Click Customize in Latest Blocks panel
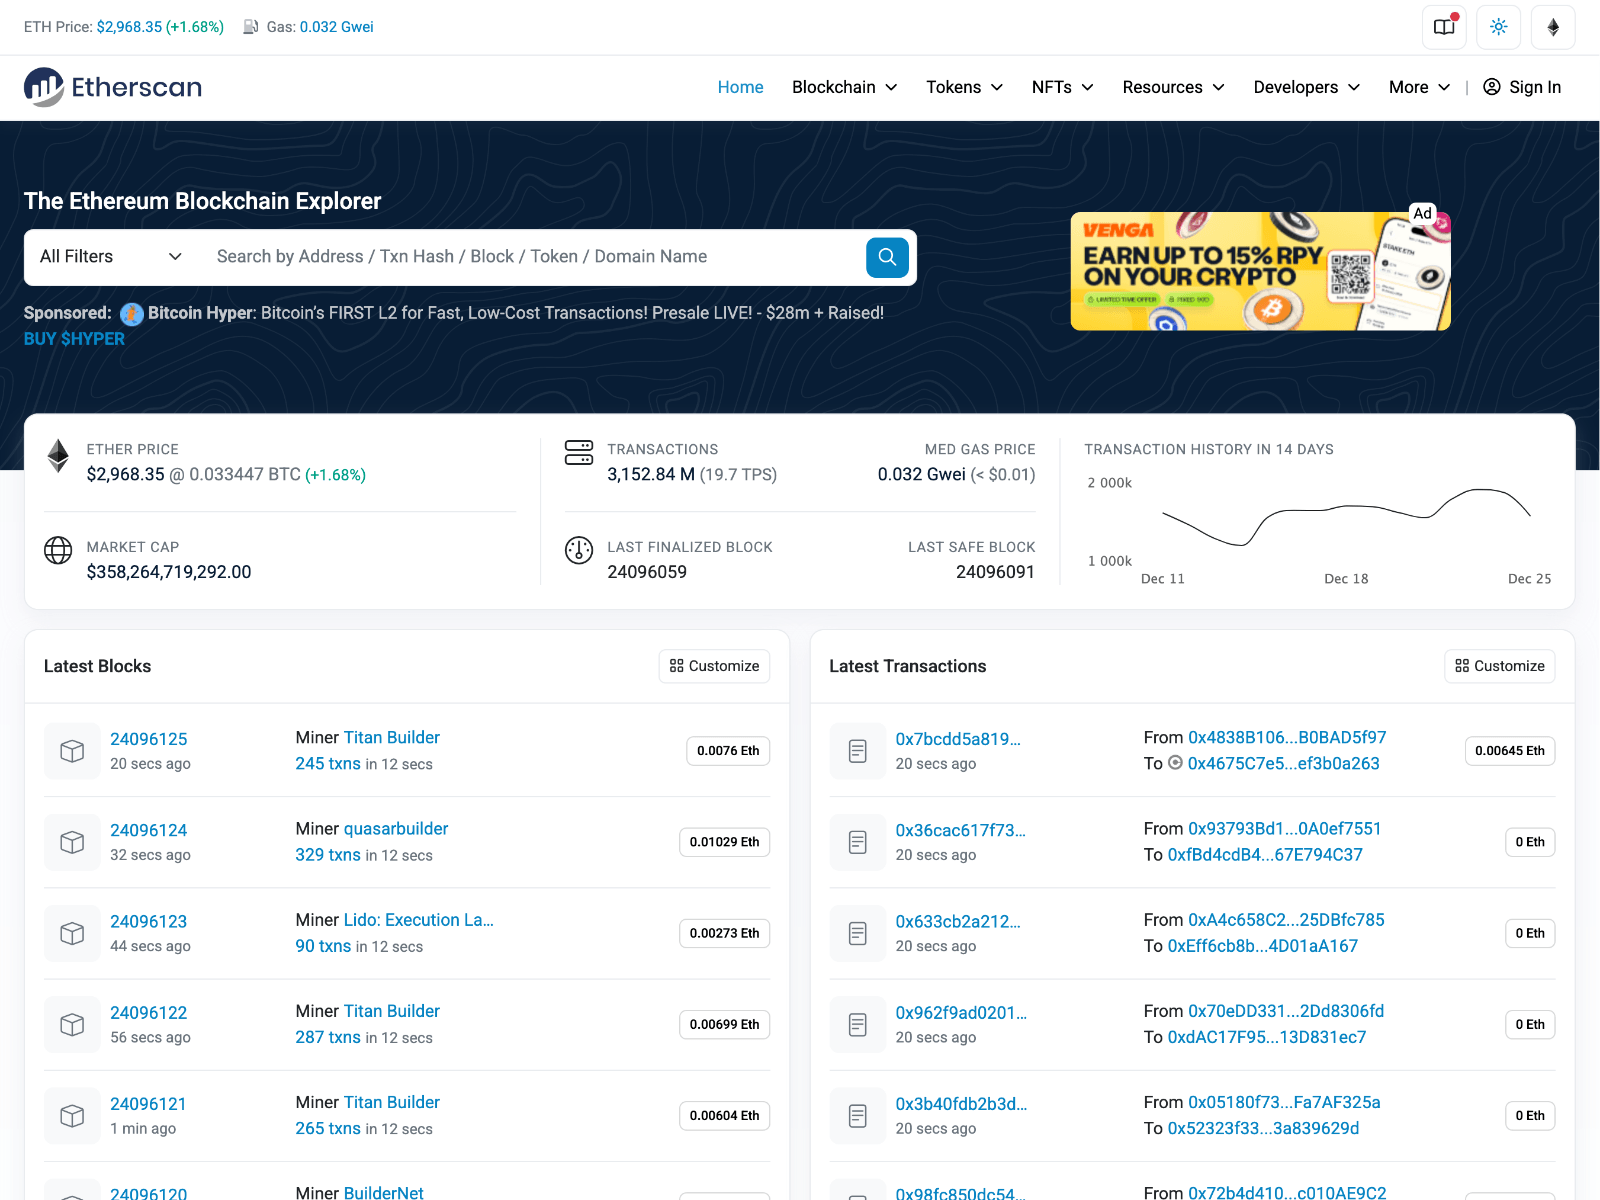Screen dimensions: 1600x1200 (x=714, y=666)
